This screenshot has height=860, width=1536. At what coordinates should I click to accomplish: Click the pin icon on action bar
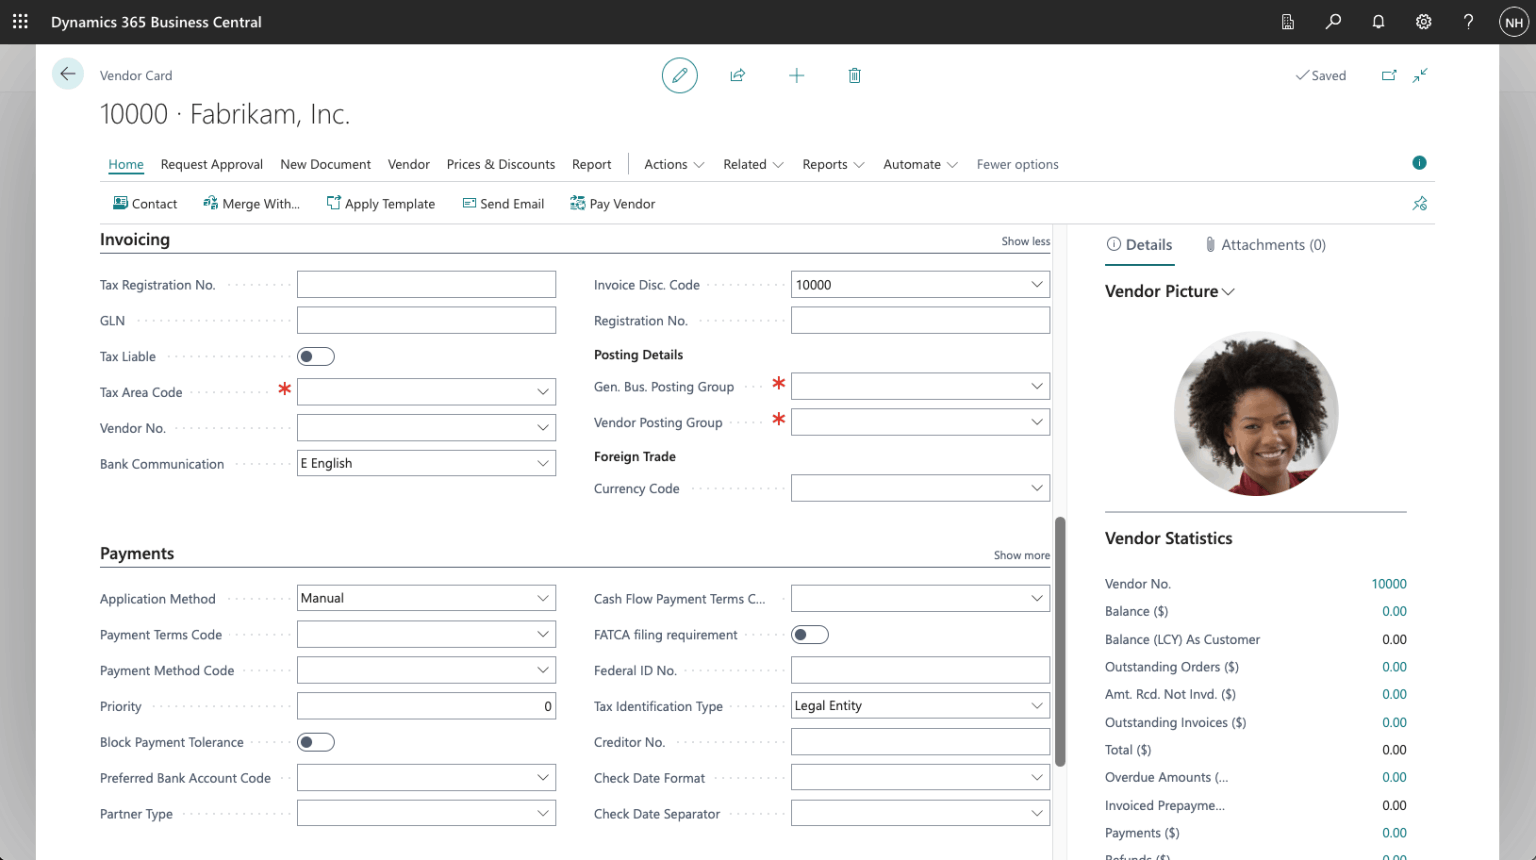pos(1420,203)
